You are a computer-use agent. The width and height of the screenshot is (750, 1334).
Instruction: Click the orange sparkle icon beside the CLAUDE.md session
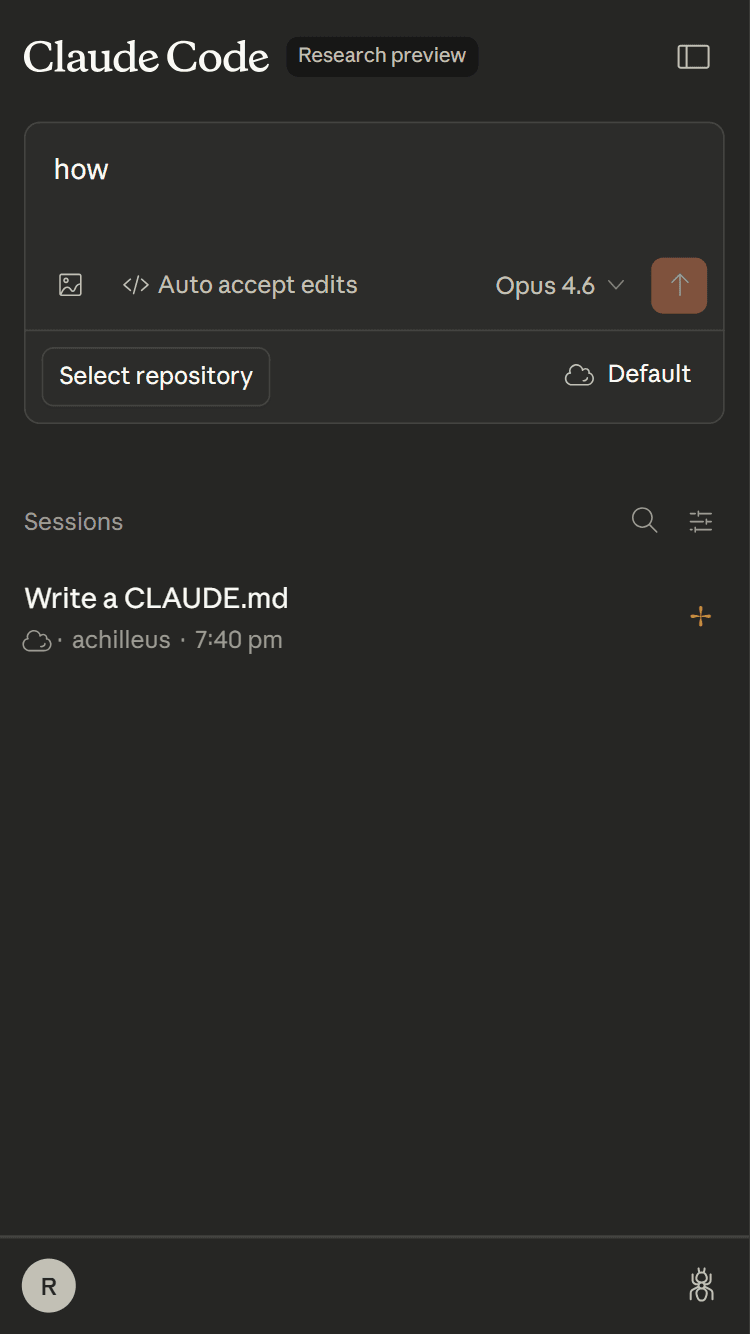tap(701, 616)
